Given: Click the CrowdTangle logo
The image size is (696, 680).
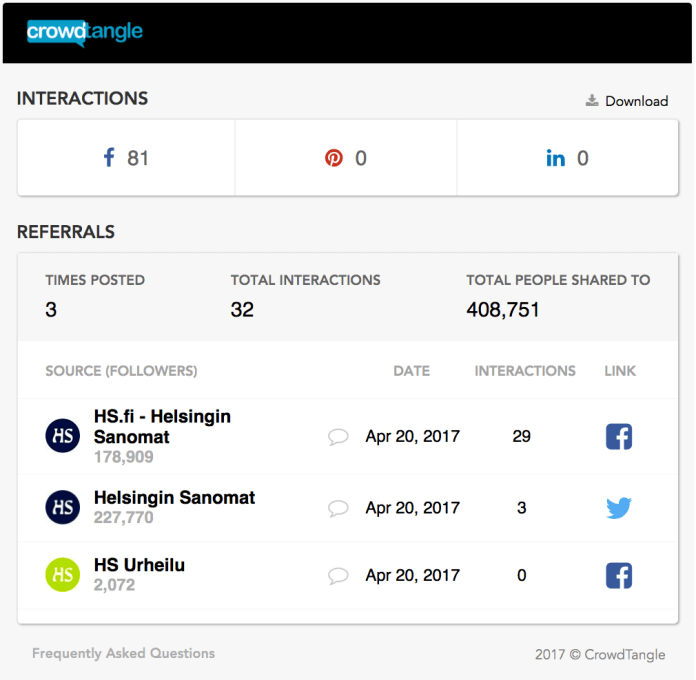Looking at the screenshot, I should (x=85, y=32).
